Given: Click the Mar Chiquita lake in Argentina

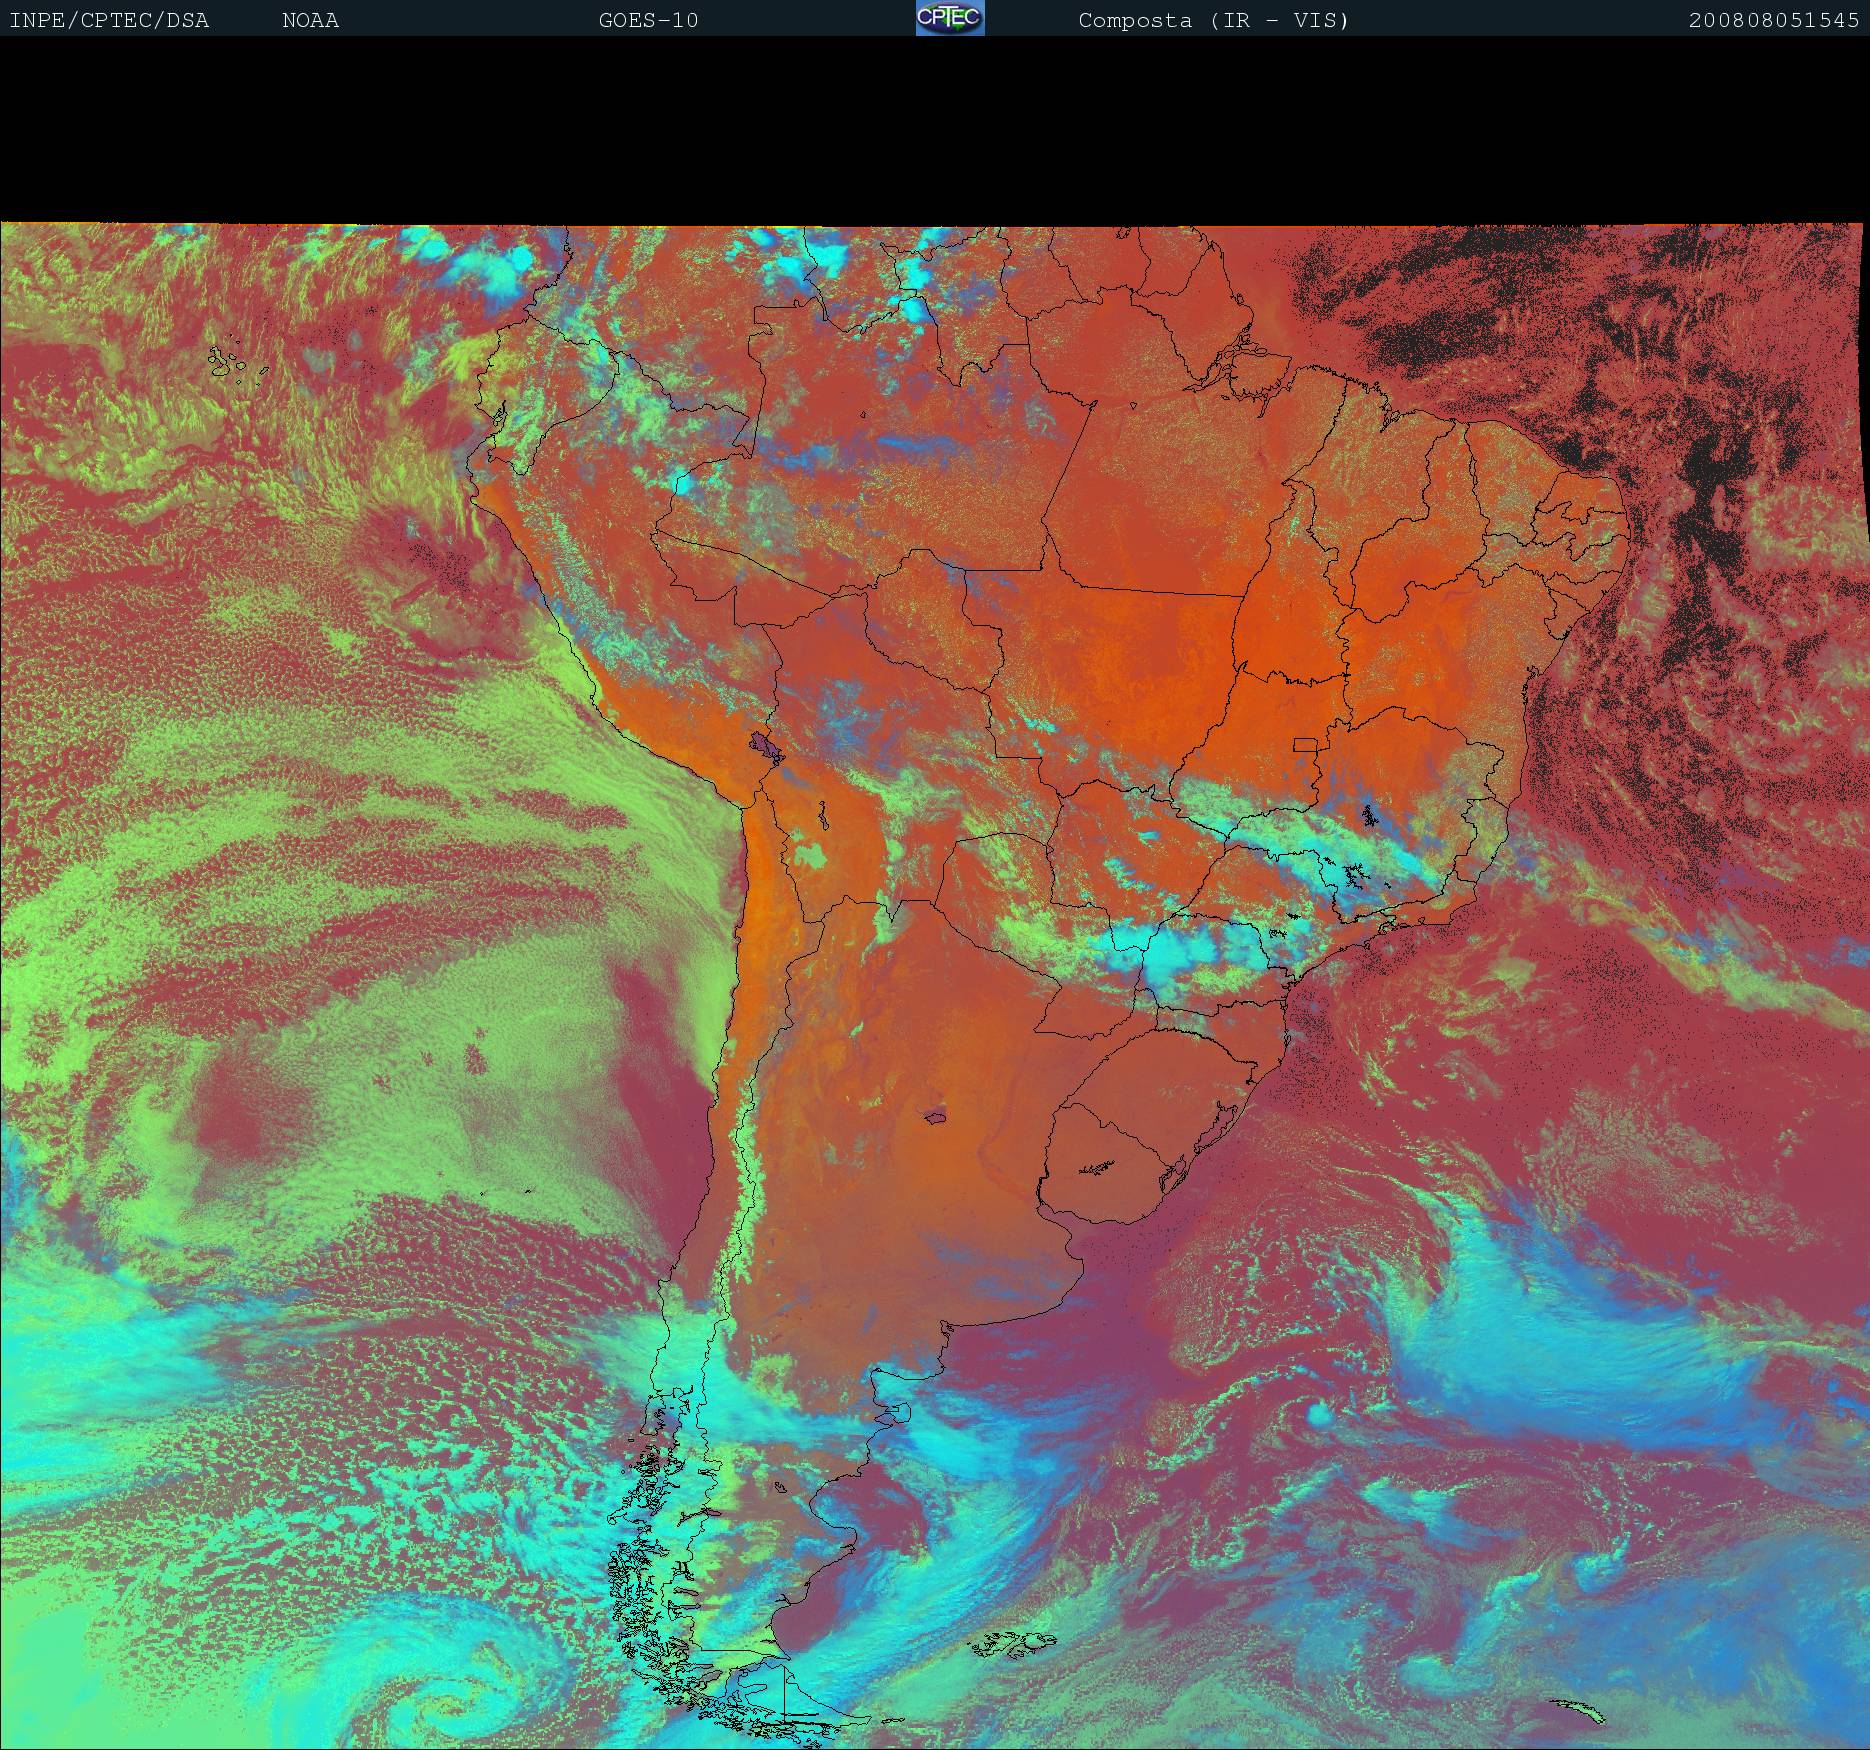Looking at the screenshot, I should coord(936,1115).
